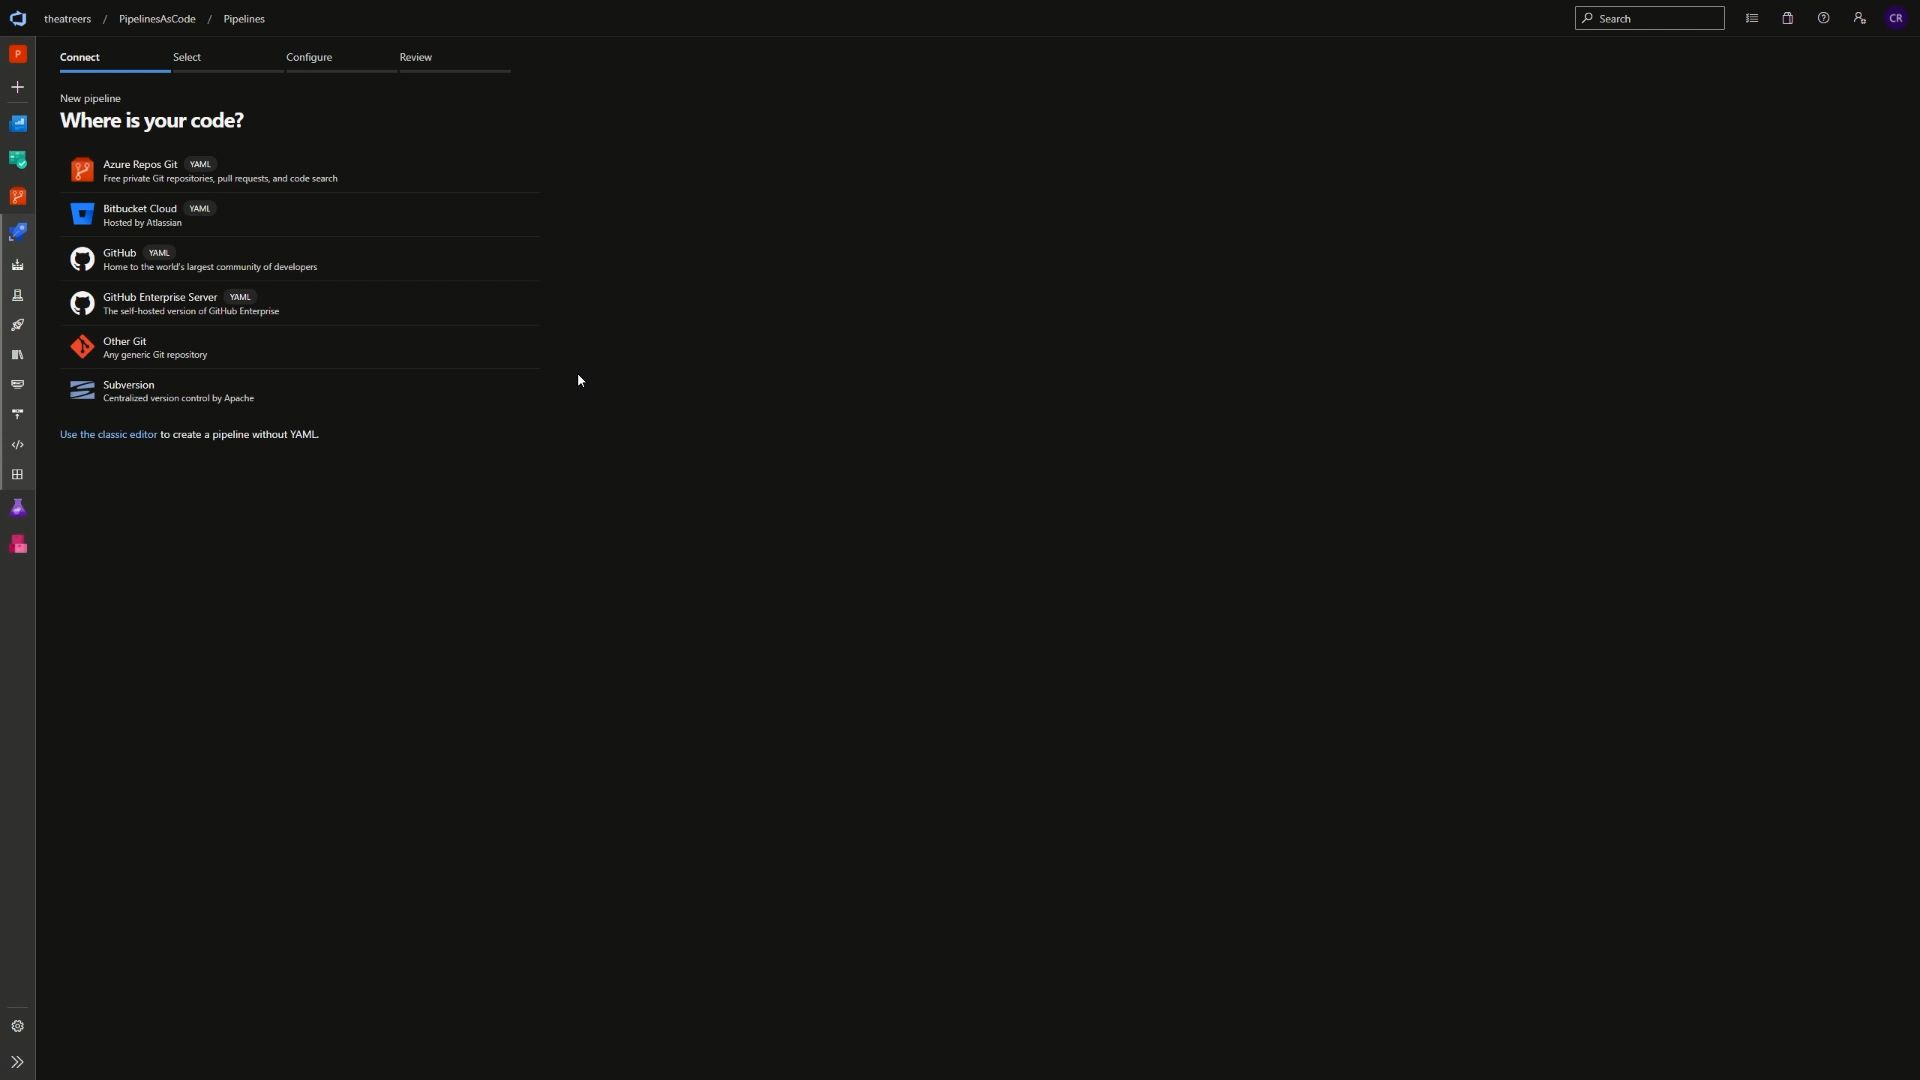The height and width of the screenshot is (1080, 1920).
Task: Click the settings gear icon
Action: [x=17, y=1026]
